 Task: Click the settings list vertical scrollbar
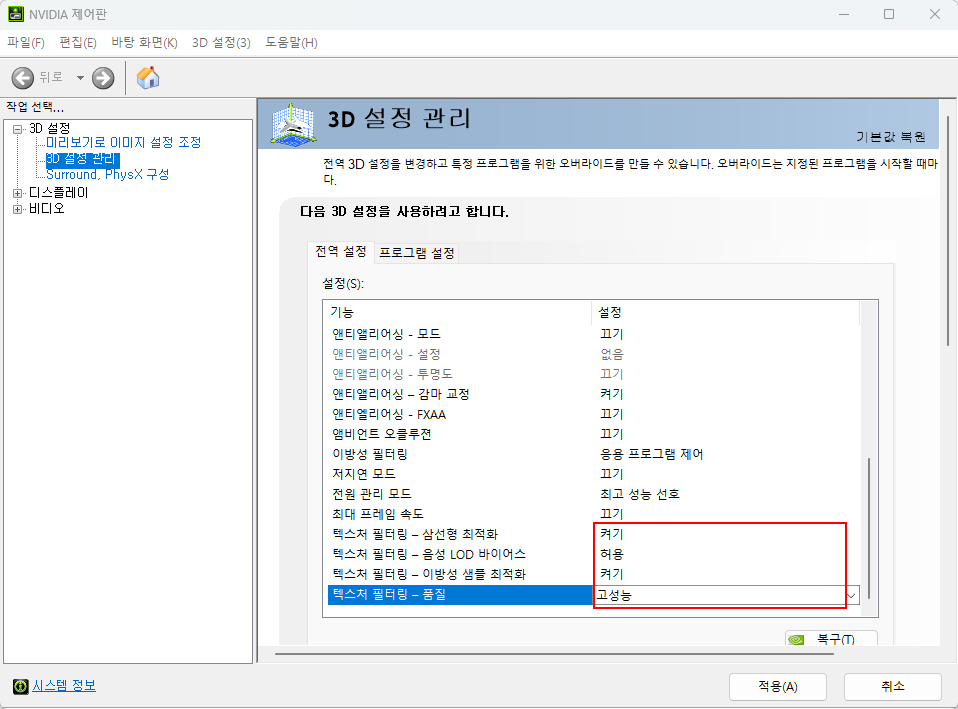pos(868,528)
